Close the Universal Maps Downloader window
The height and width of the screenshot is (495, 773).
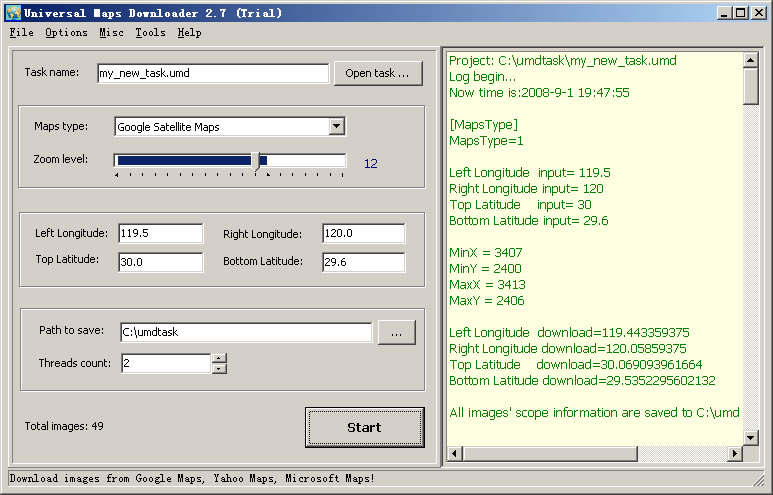tap(759, 13)
